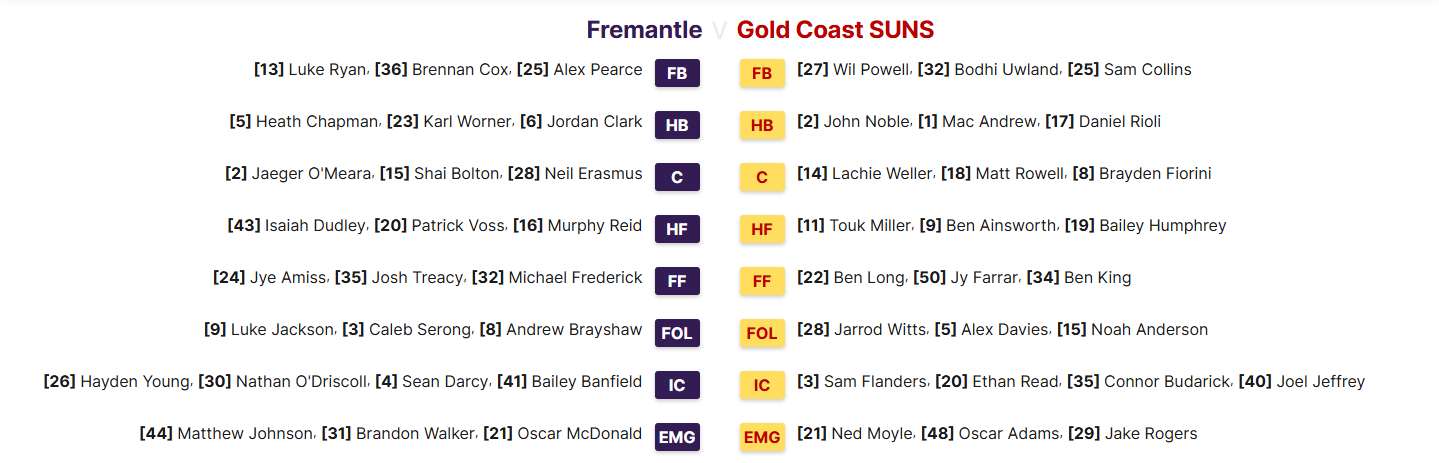
Task: Open the Fremantle team heading
Action: [644, 30]
